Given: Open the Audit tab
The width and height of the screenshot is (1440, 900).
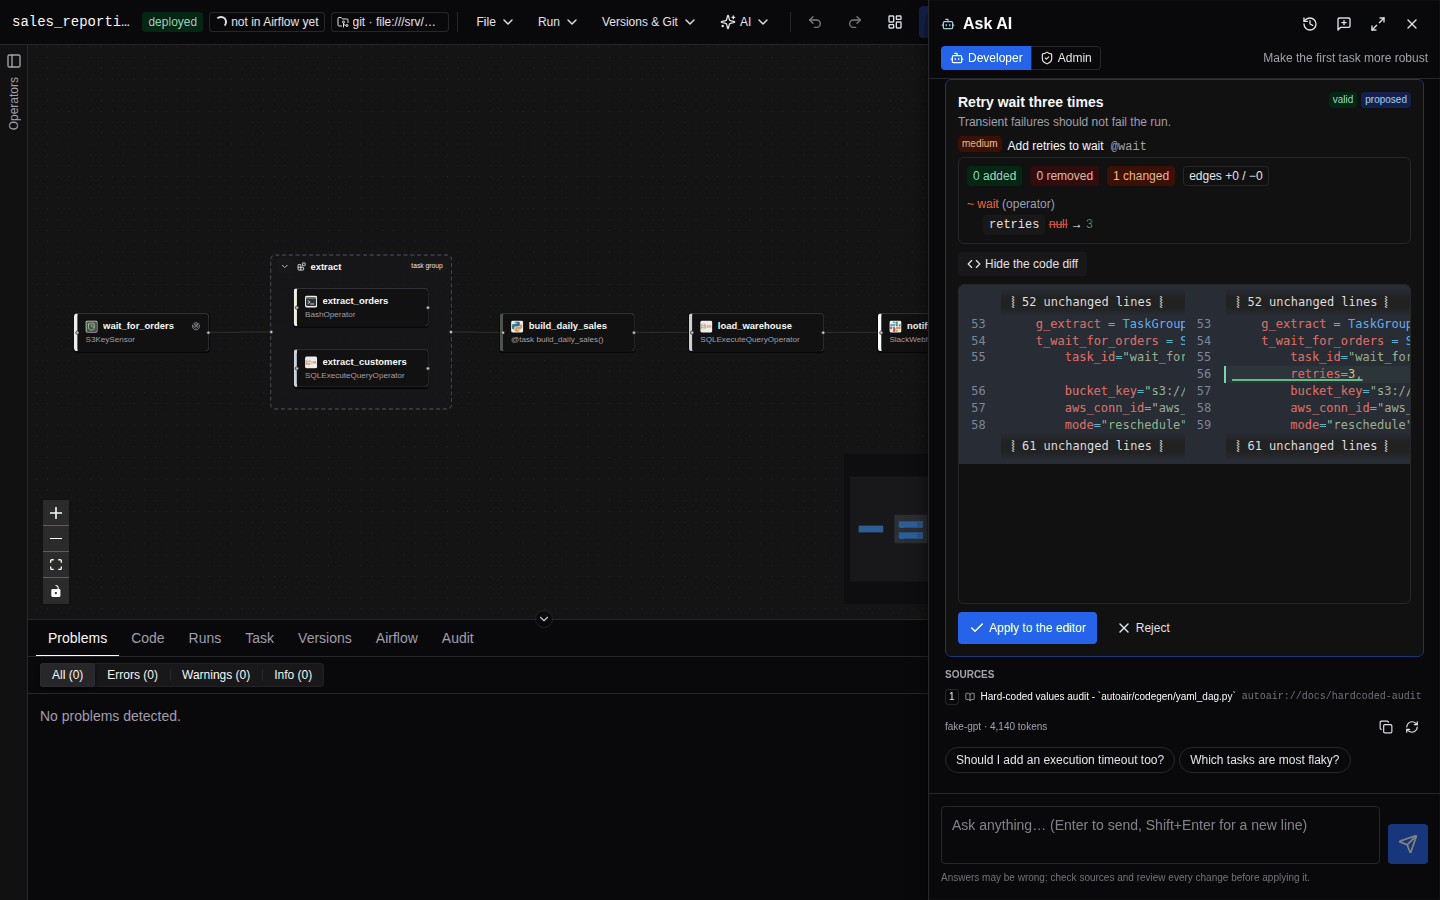Looking at the screenshot, I should pos(458,638).
